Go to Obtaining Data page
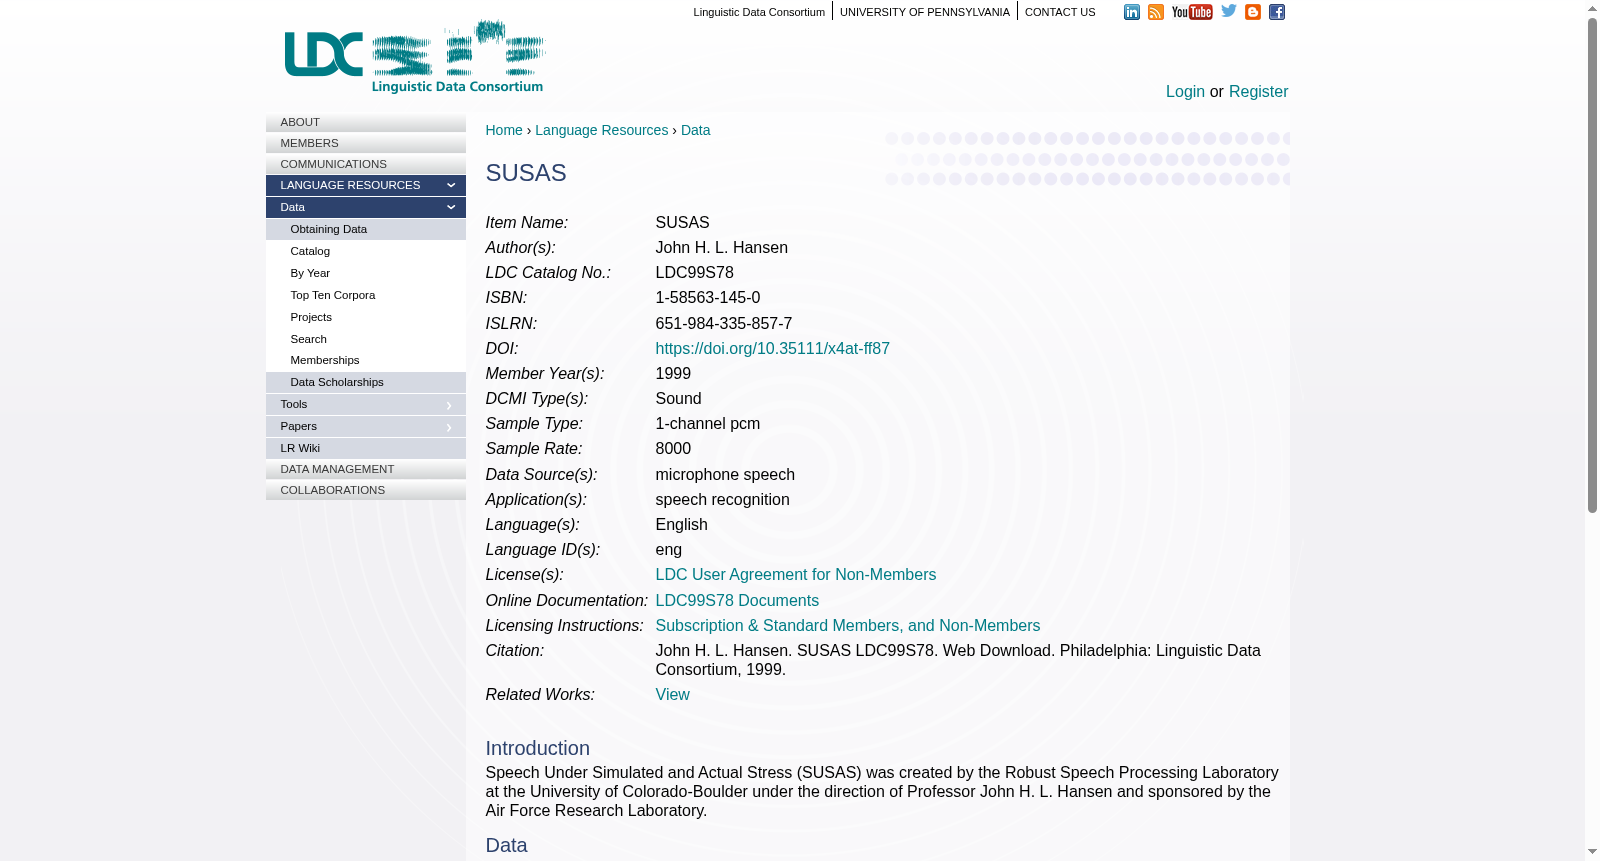The image size is (1600, 861). [366, 229]
